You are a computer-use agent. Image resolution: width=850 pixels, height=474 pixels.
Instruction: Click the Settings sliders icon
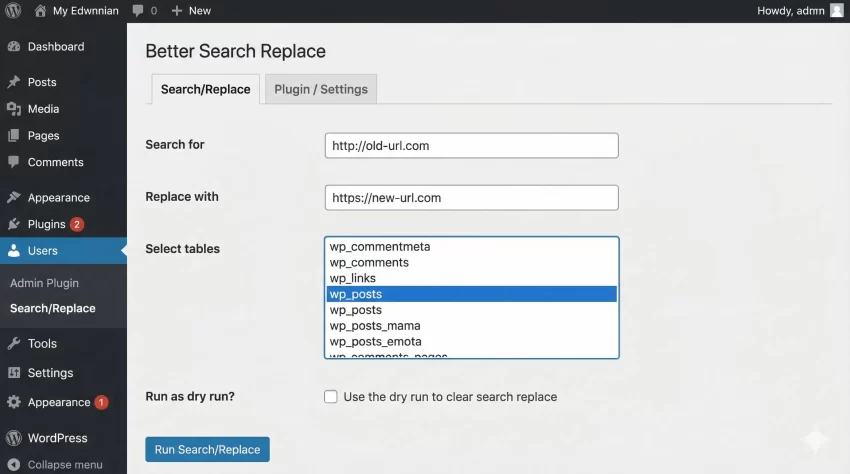tap(14, 373)
